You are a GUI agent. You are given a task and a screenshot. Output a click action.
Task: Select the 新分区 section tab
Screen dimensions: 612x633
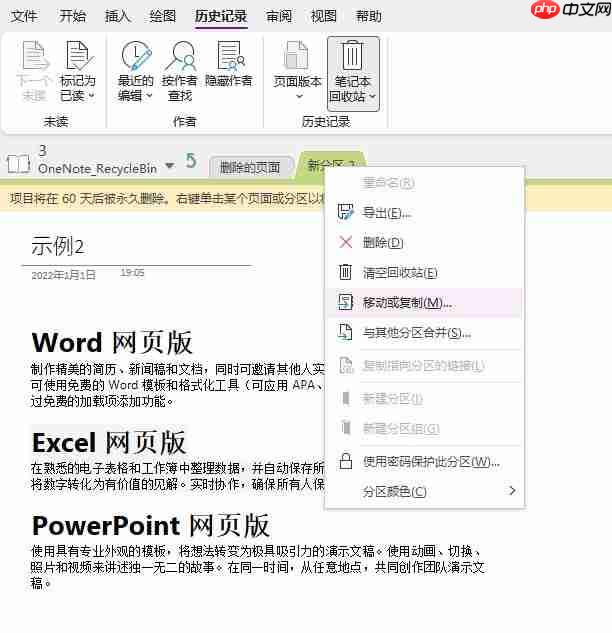pos(331,165)
